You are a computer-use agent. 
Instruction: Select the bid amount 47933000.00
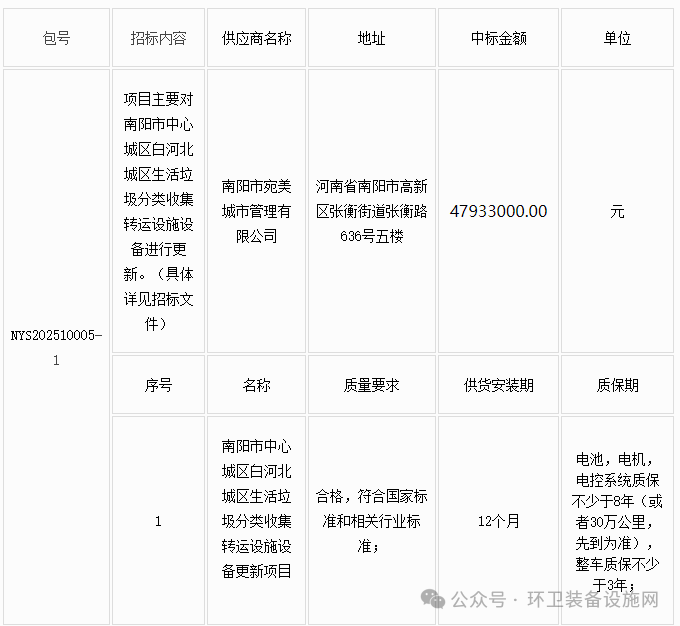pos(498,211)
